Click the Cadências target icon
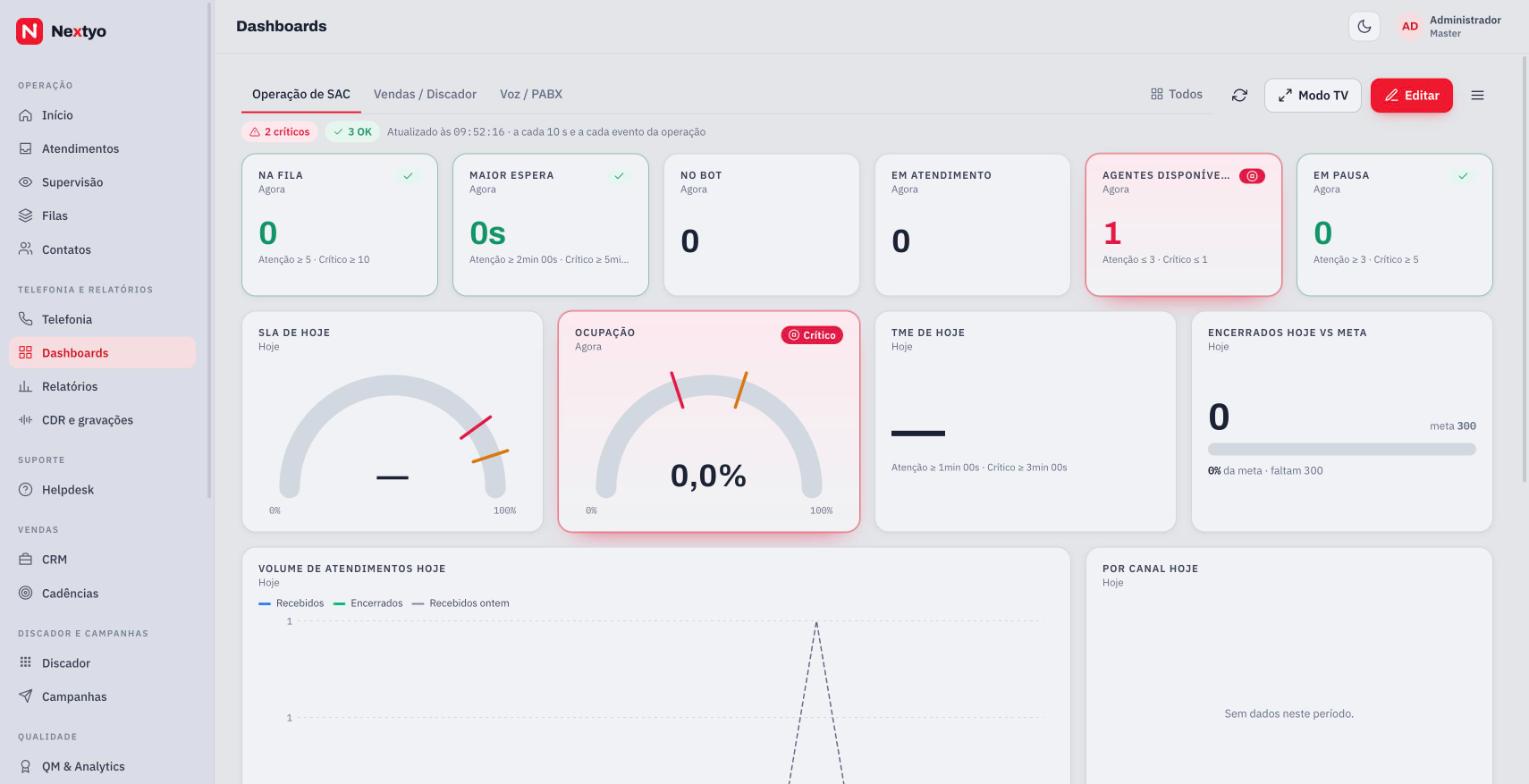Viewport: 1529px width, 784px height. point(25,593)
